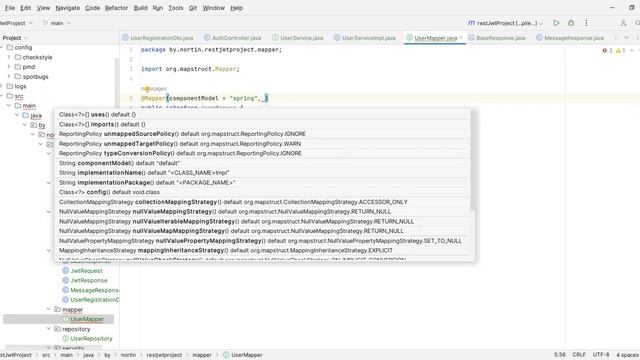Open JwtResponse class in tree
Viewport: 640px width, 360px height.
(89, 280)
